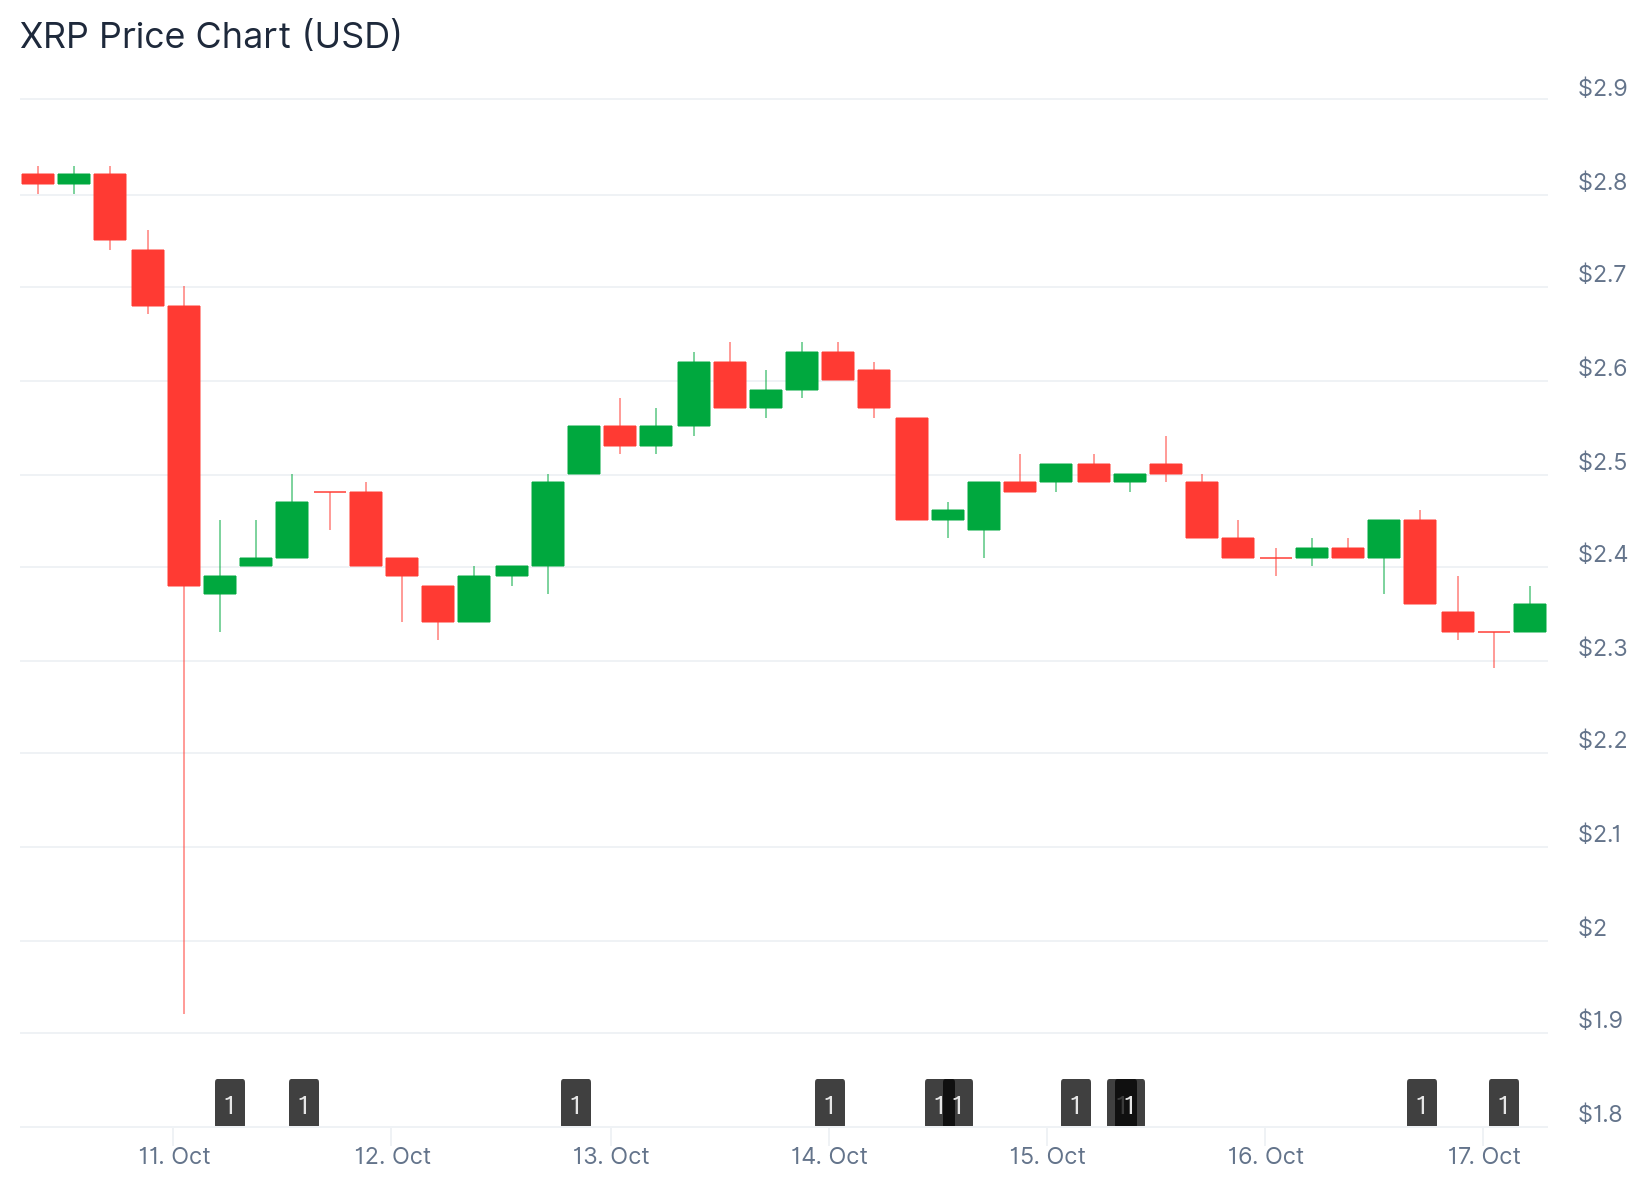Click the XRP Price Chart (USD) title
The width and height of the screenshot is (1644, 1200).
tap(211, 35)
